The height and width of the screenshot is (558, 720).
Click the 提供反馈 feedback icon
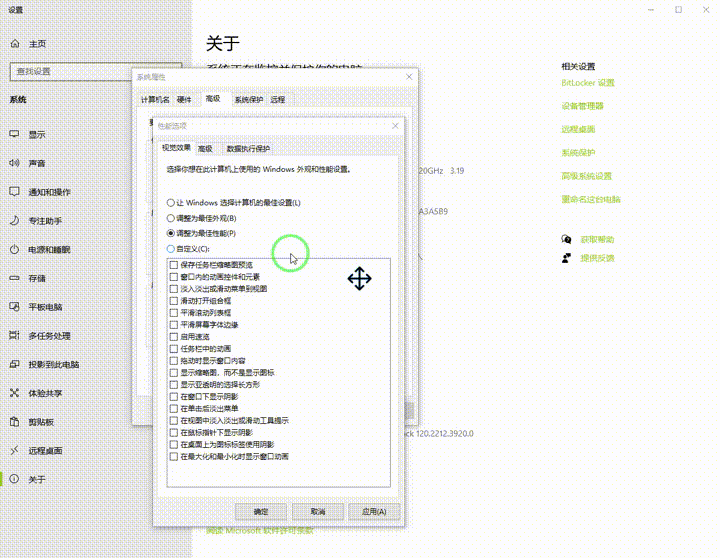click(567, 258)
